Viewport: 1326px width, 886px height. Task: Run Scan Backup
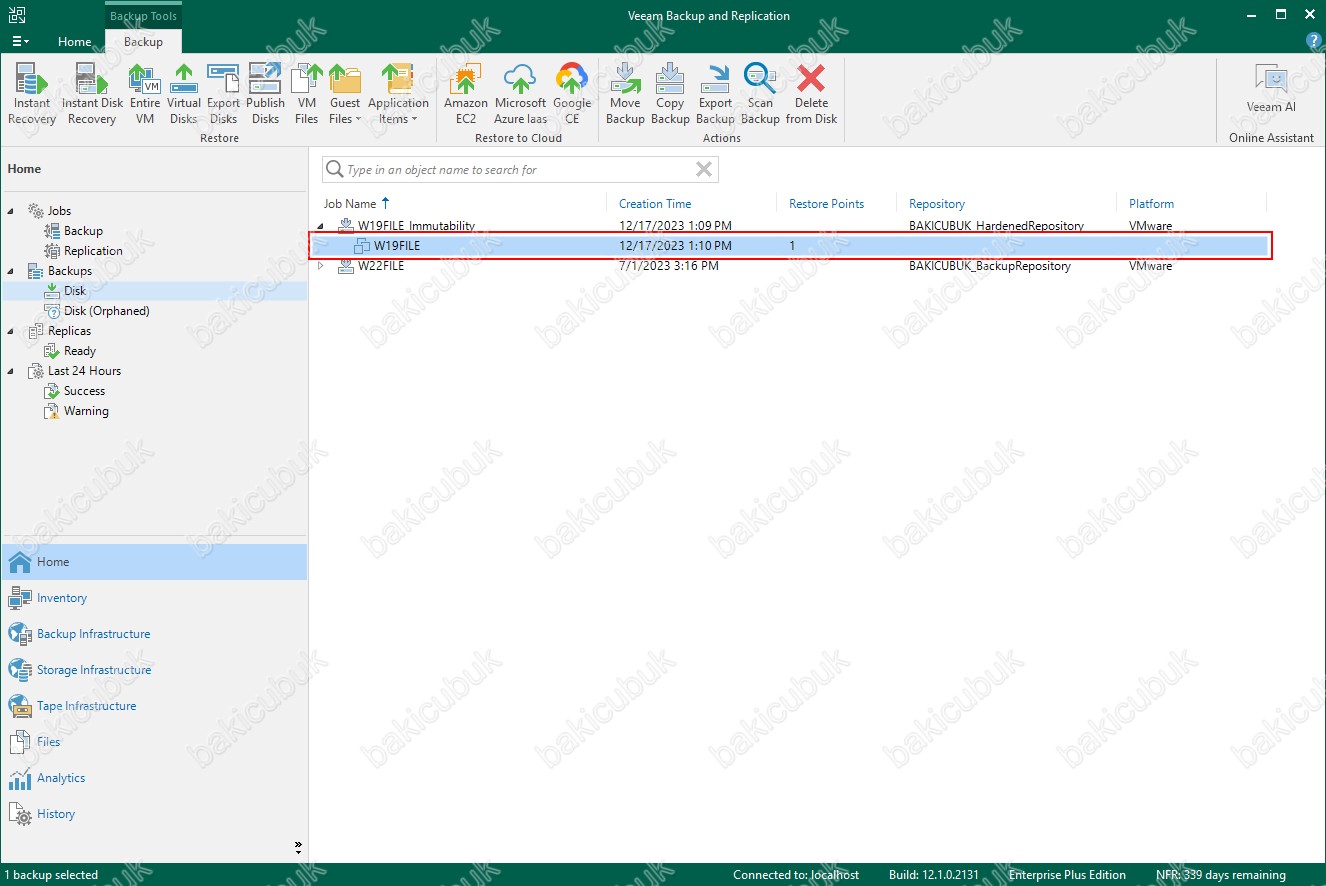coord(760,94)
